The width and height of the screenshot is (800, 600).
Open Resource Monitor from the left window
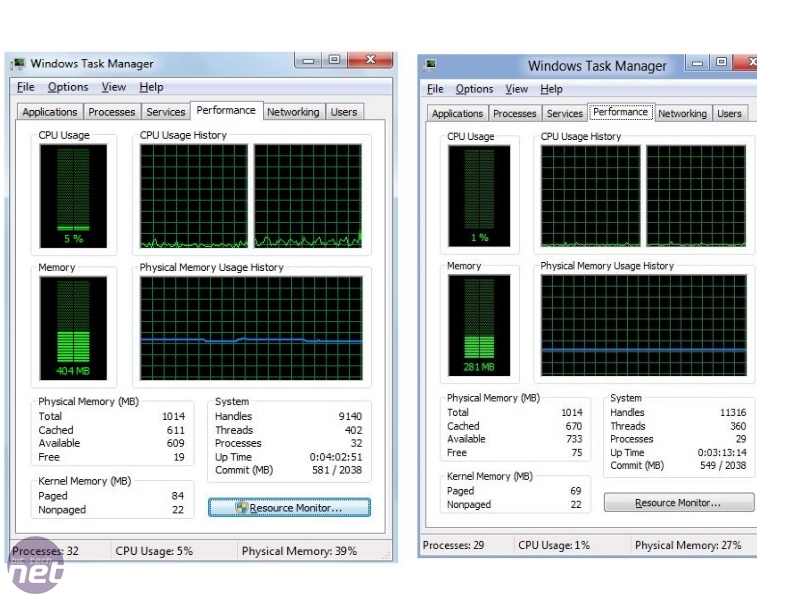[289, 508]
